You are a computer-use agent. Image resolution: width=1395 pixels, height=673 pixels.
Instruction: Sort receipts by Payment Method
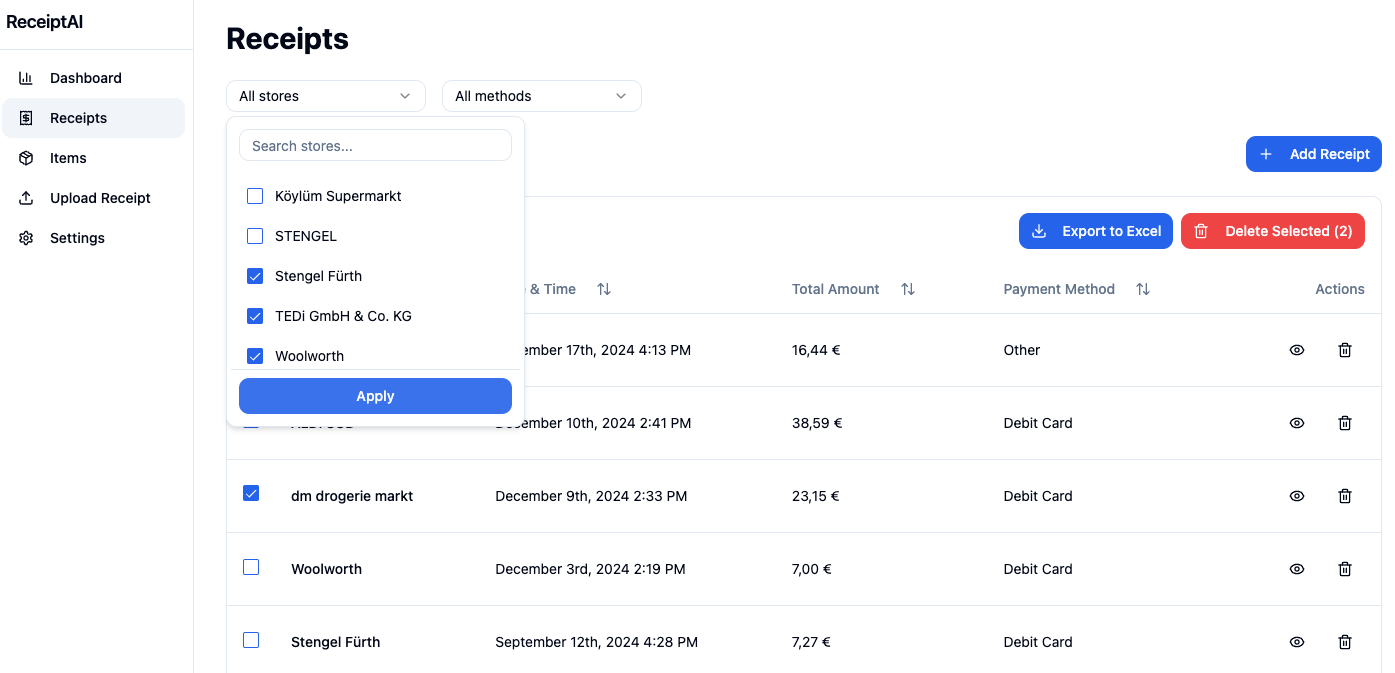click(x=1142, y=289)
